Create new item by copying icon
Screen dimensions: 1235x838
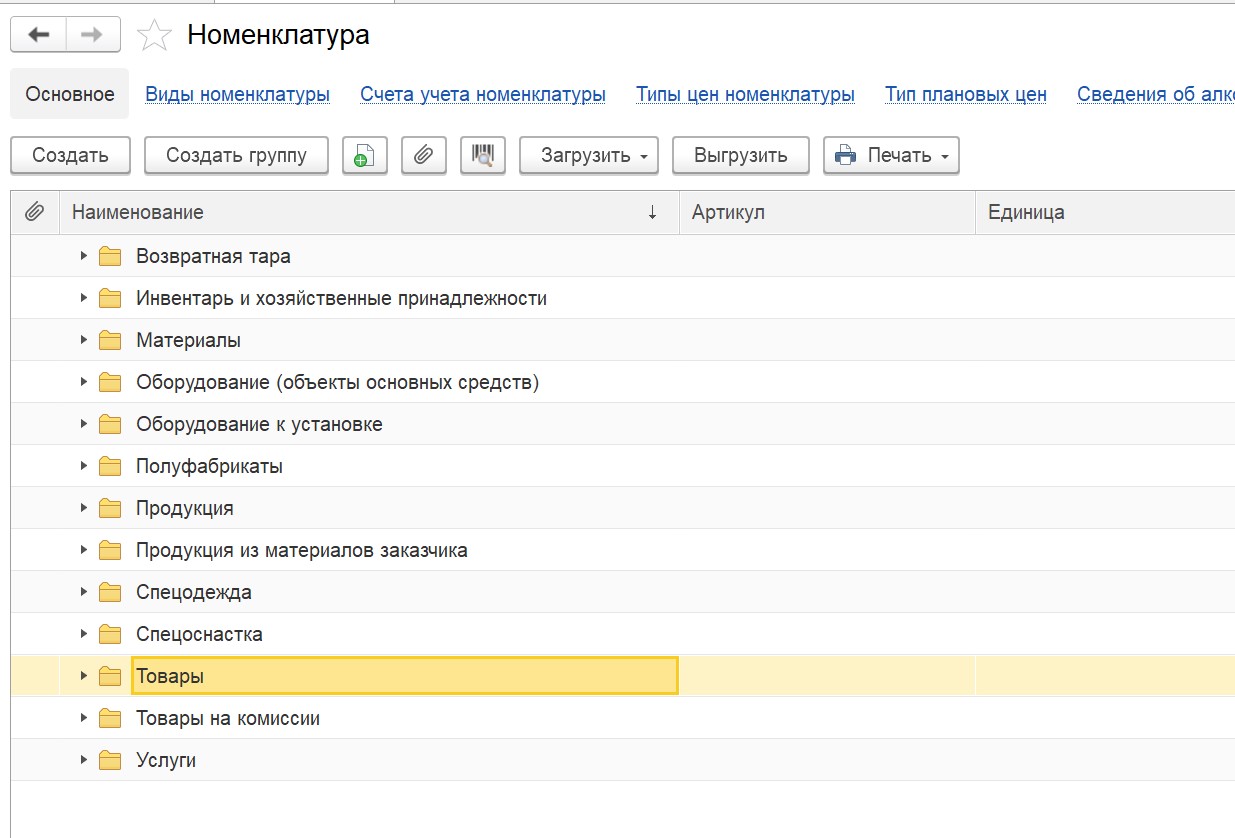pyautogui.click(x=364, y=155)
